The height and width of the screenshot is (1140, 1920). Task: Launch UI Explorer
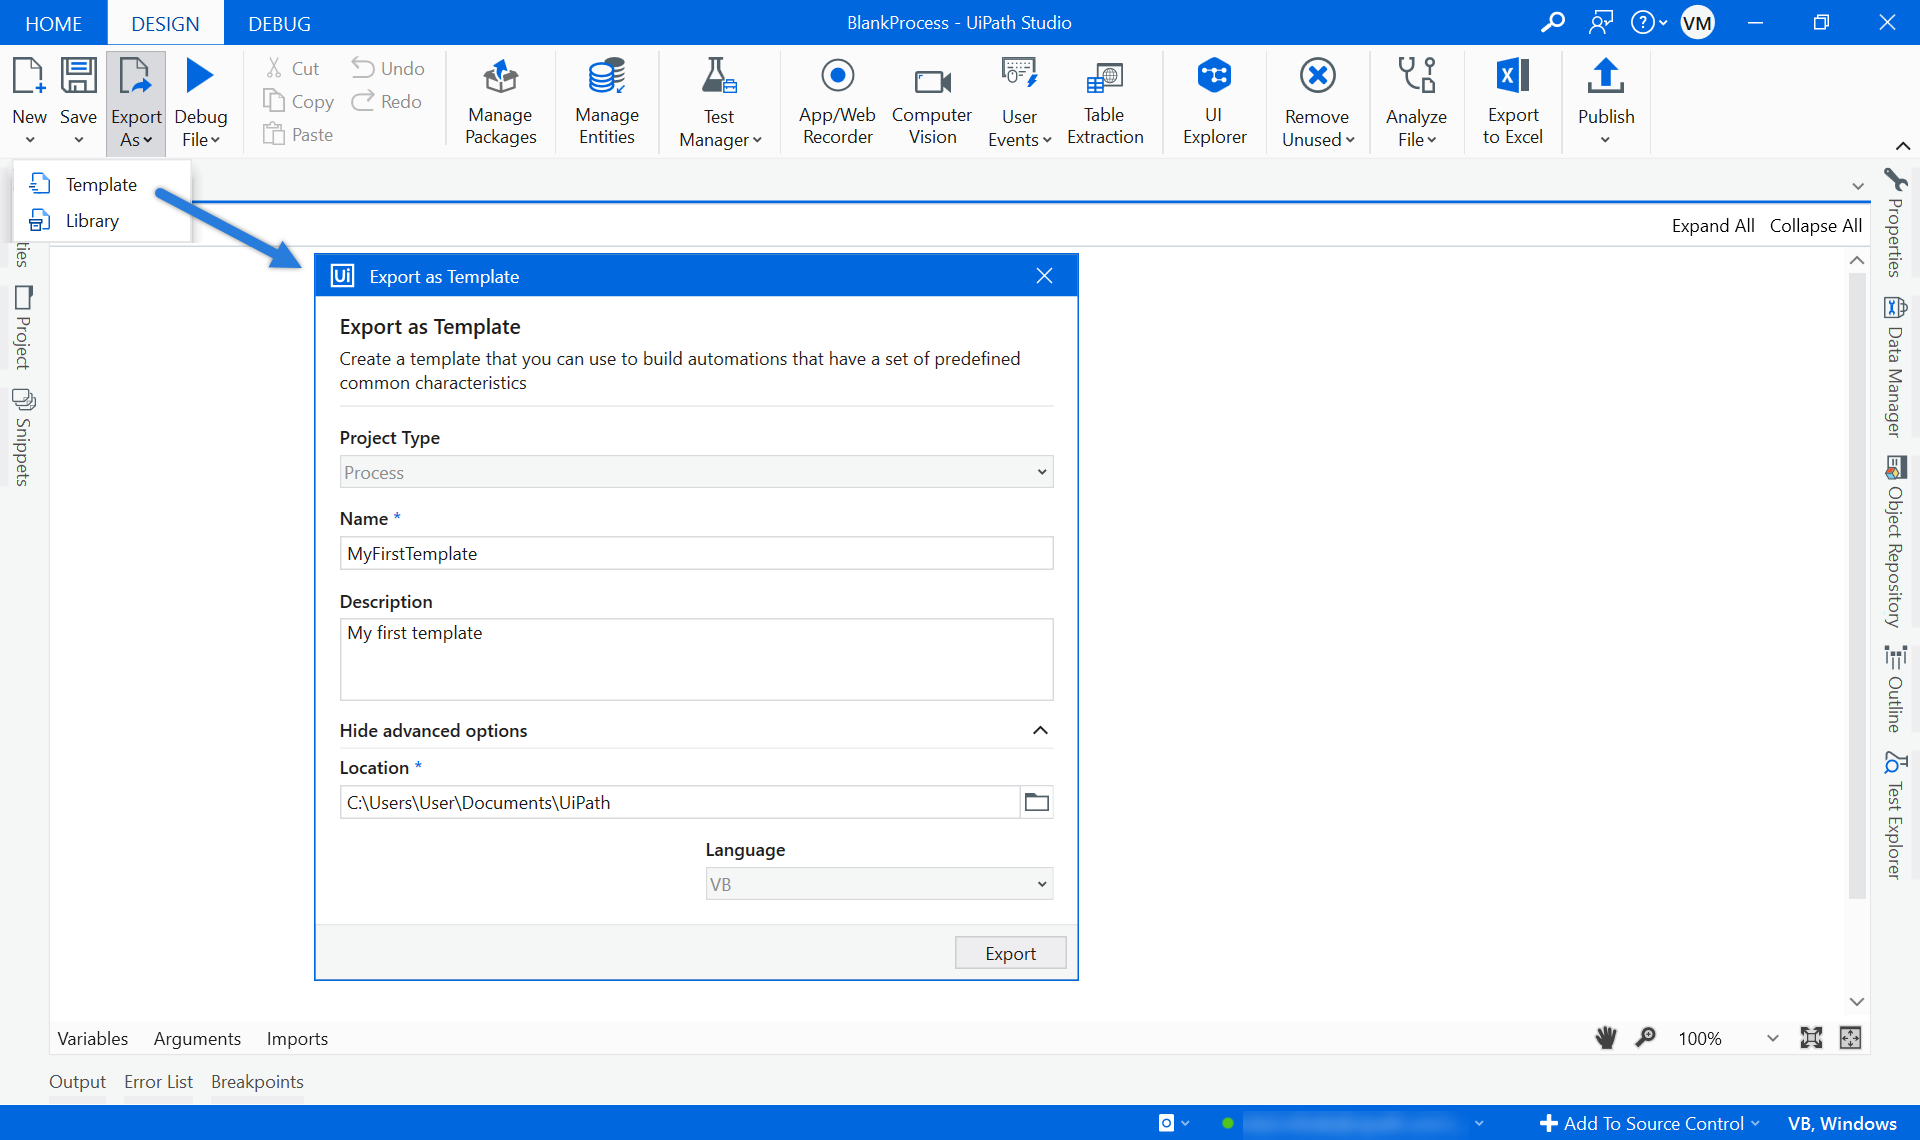point(1213,100)
